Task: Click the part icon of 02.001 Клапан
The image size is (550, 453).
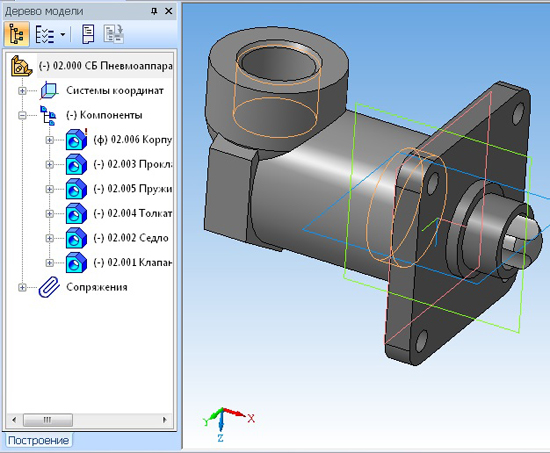Action: tap(76, 262)
